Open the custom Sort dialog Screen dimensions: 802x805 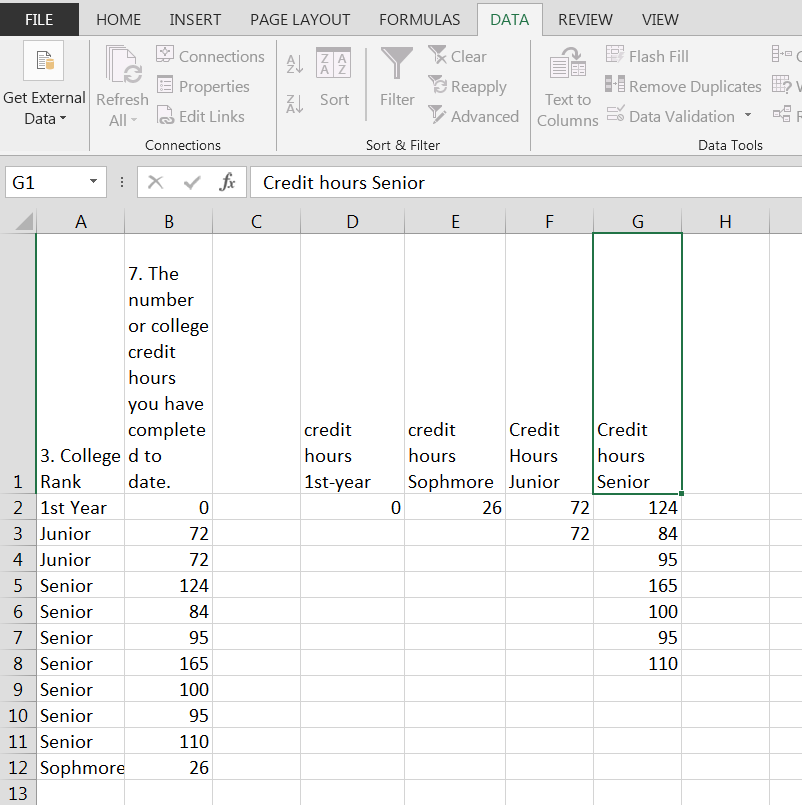click(x=334, y=77)
